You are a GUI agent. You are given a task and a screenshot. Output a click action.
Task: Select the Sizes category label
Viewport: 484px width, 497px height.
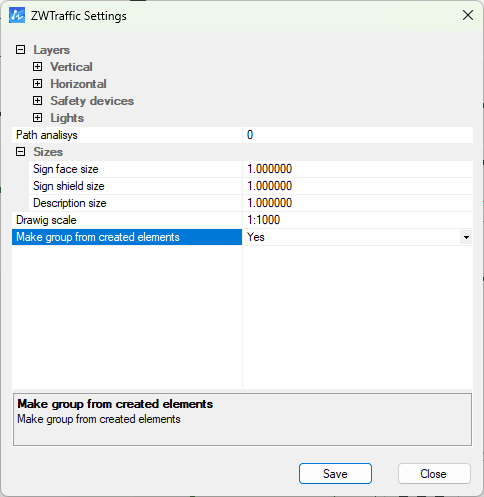(x=48, y=152)
